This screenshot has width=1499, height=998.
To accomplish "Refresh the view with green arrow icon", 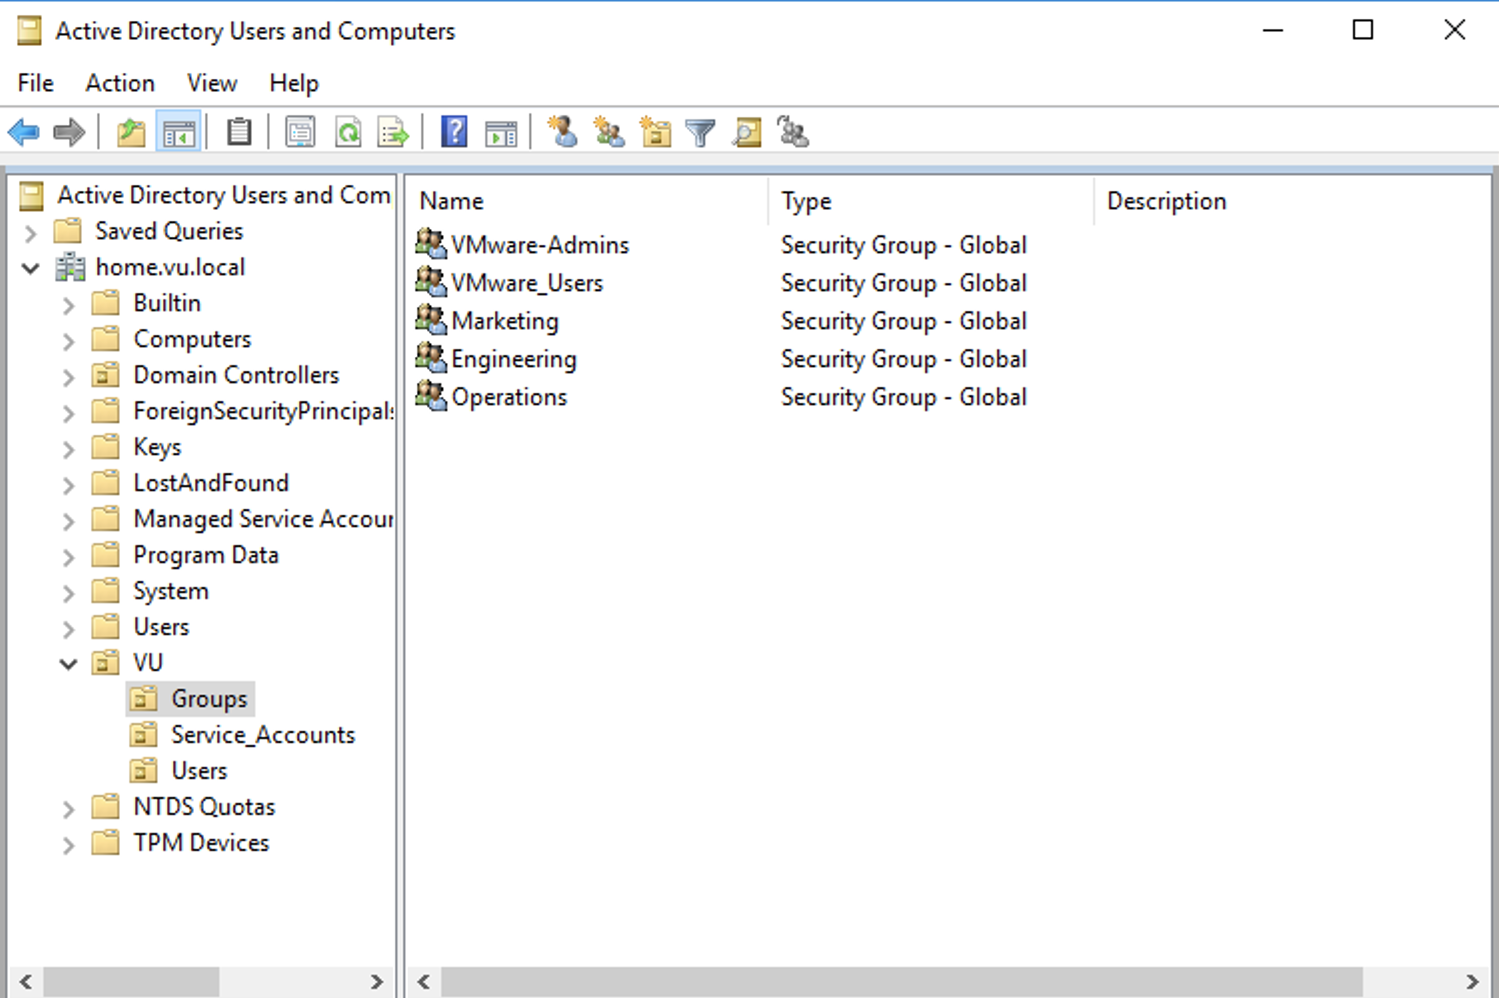I will coord(348,132).
